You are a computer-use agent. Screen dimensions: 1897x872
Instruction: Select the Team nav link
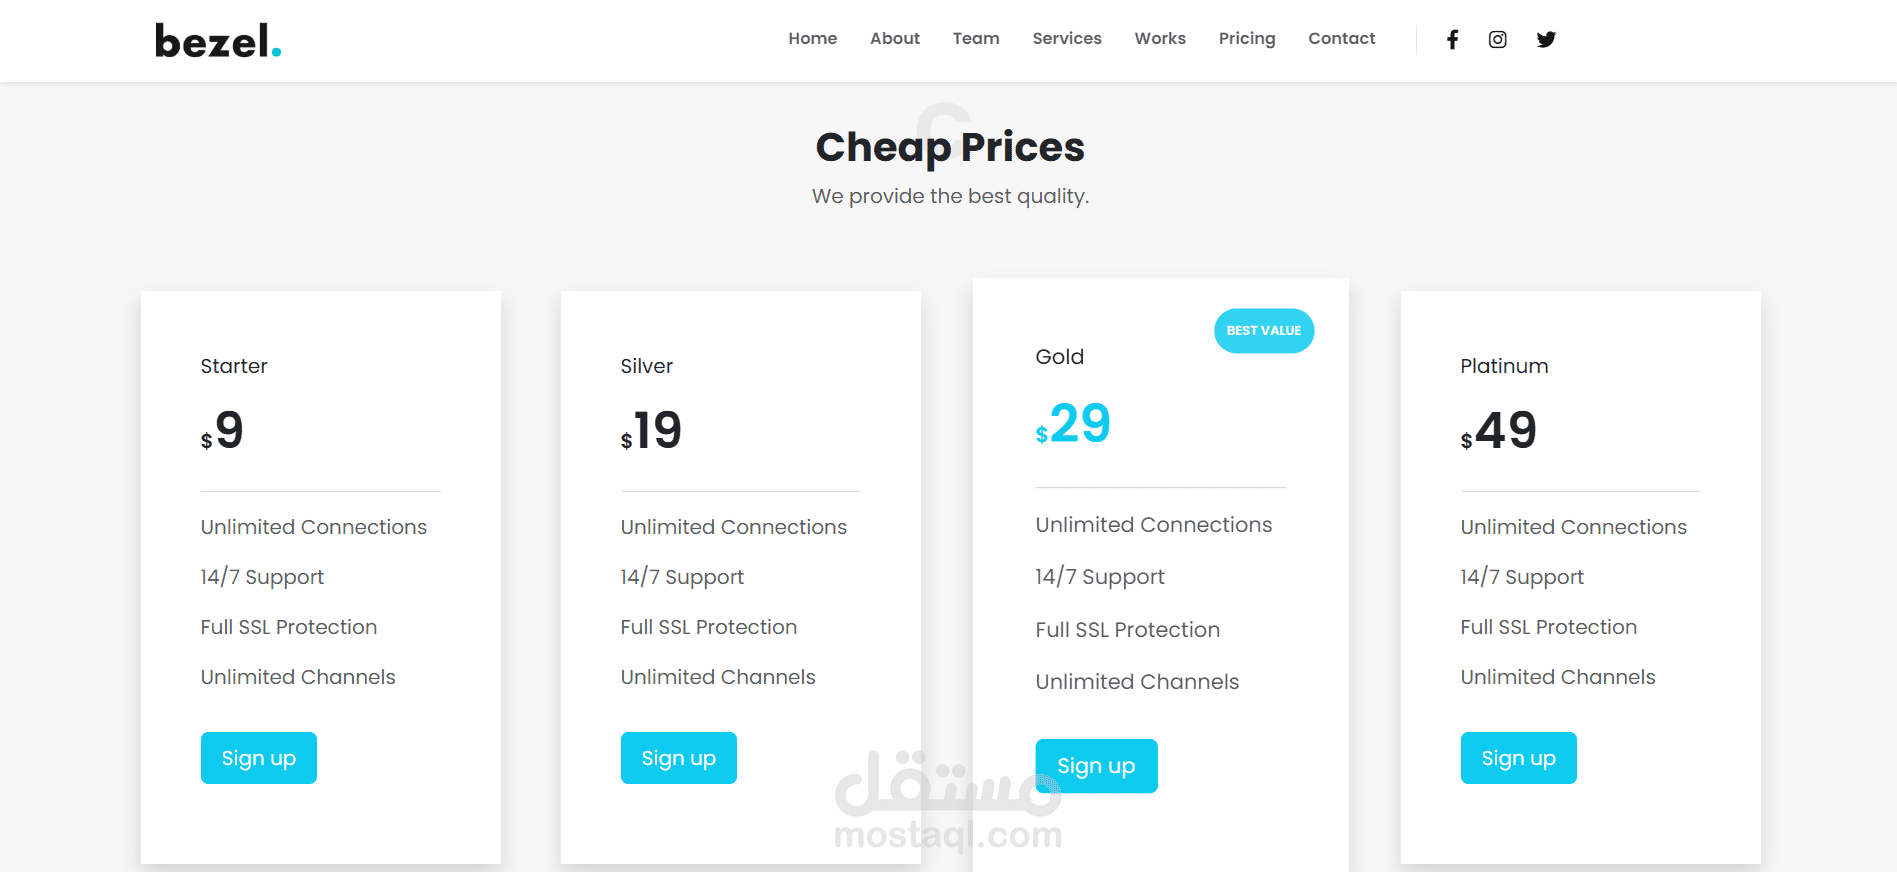(976, 38)
